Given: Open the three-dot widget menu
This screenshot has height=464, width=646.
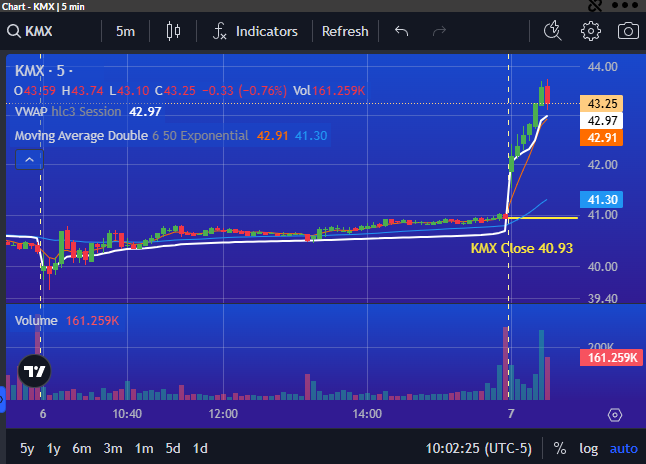Looking at the screenshot, I should [625, 5].
